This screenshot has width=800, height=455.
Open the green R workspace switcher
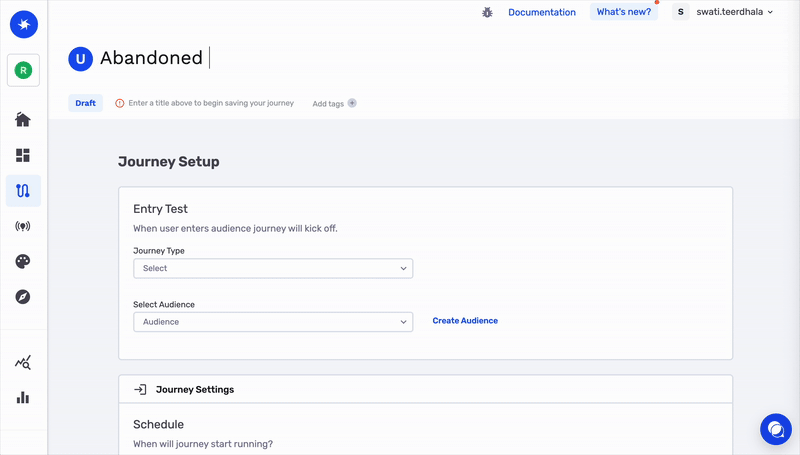pos(23,70)
